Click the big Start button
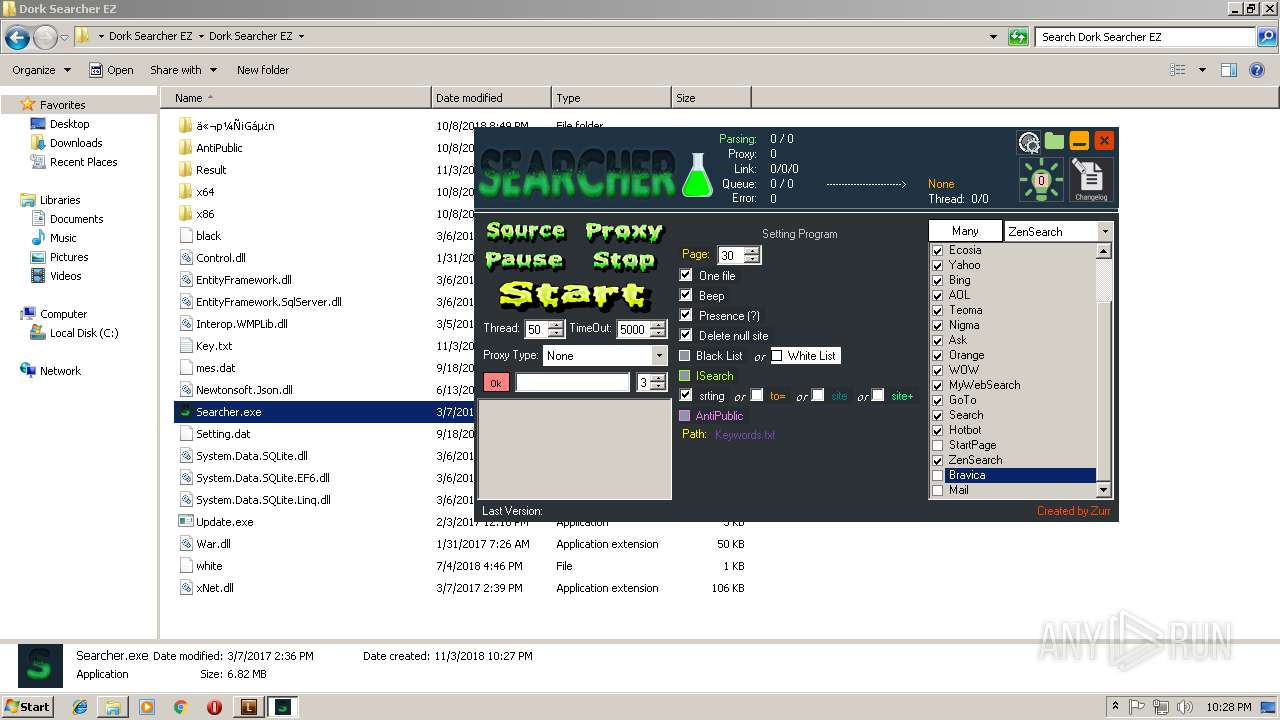This screenshot has height=720, width=1280. click(x=574, y=295)
